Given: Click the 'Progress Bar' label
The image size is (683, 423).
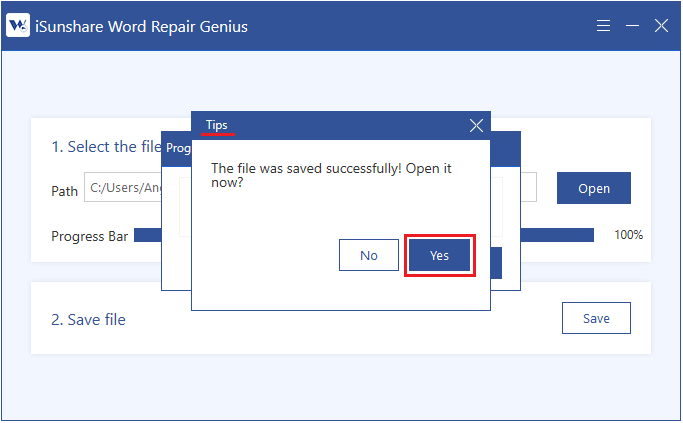Looking at the screenshot, I should 89,236.
